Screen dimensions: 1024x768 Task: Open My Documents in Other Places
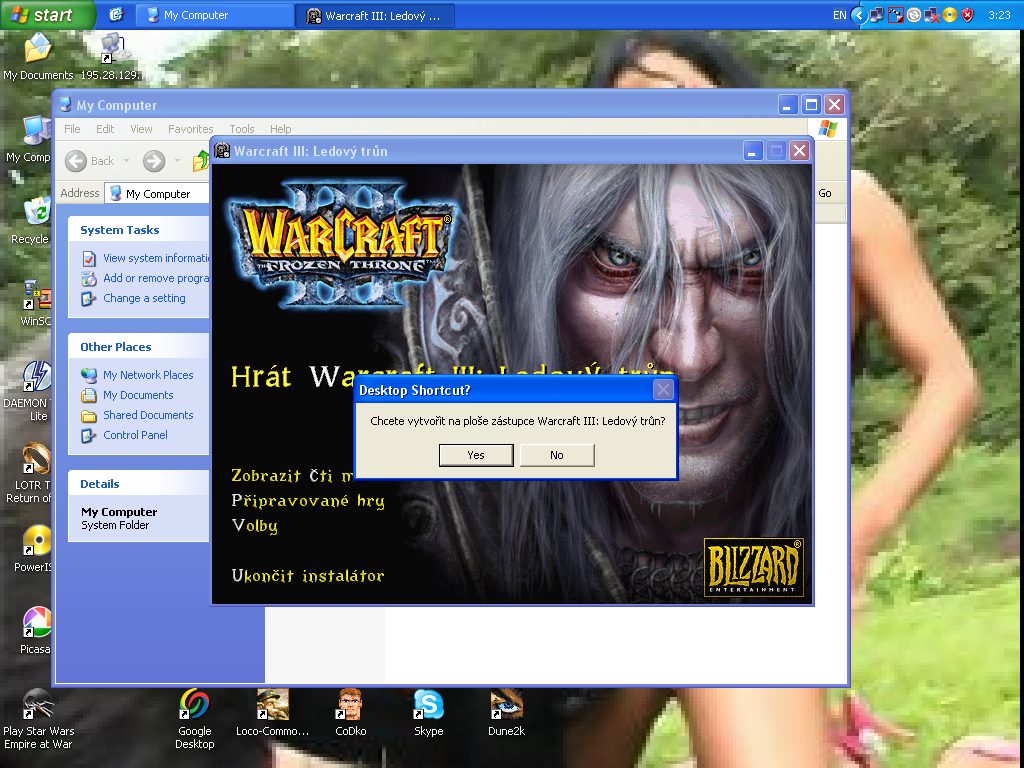138,395
